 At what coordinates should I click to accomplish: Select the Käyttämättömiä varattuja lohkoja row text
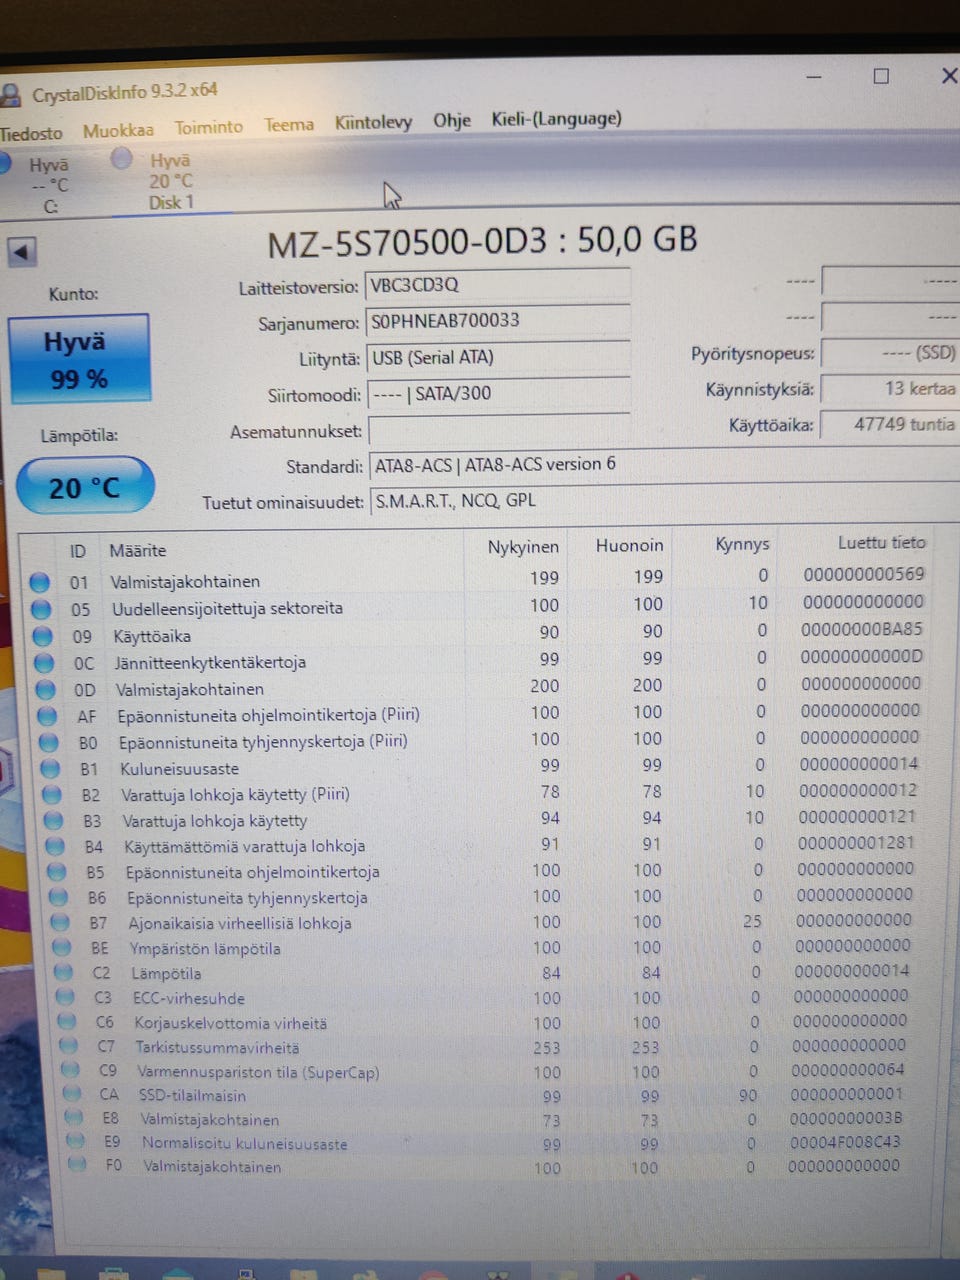(x=245, y=846)
